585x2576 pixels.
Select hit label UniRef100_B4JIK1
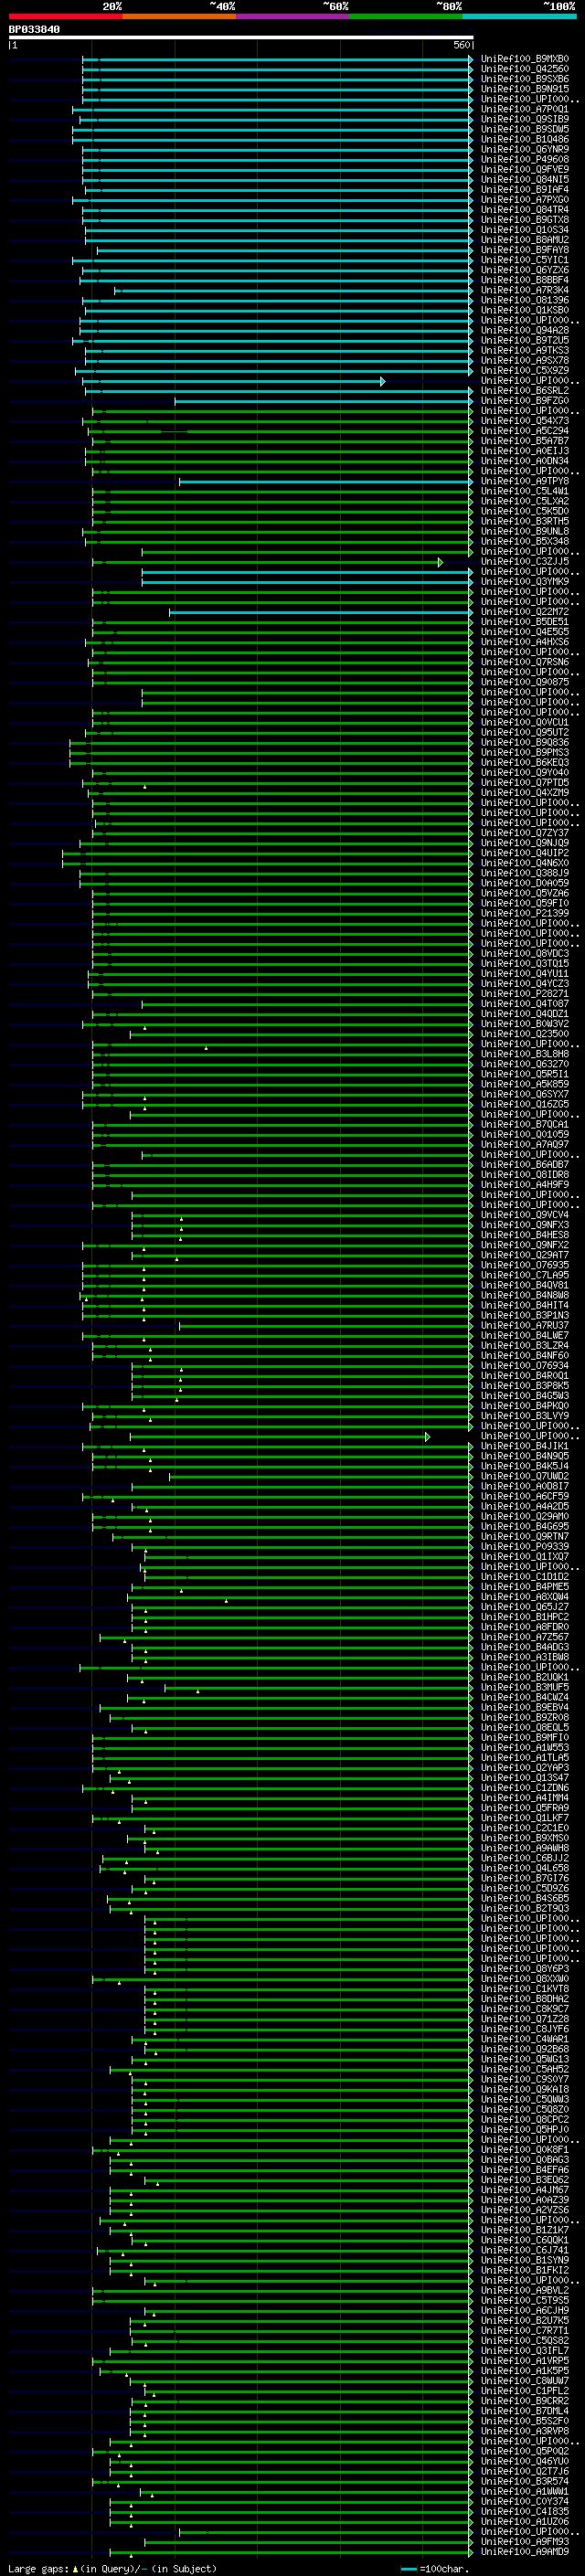[x=525, y=1446]
